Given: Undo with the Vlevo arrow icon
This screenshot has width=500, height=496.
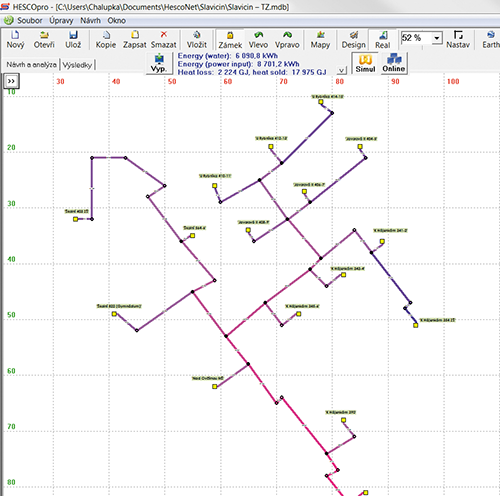Looking at the screenshot, I should tap(258, 40).
